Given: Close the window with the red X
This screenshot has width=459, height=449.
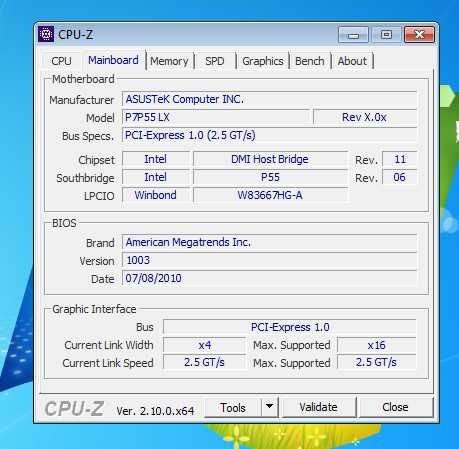Looking at the screenshot, I should (420, 35).
